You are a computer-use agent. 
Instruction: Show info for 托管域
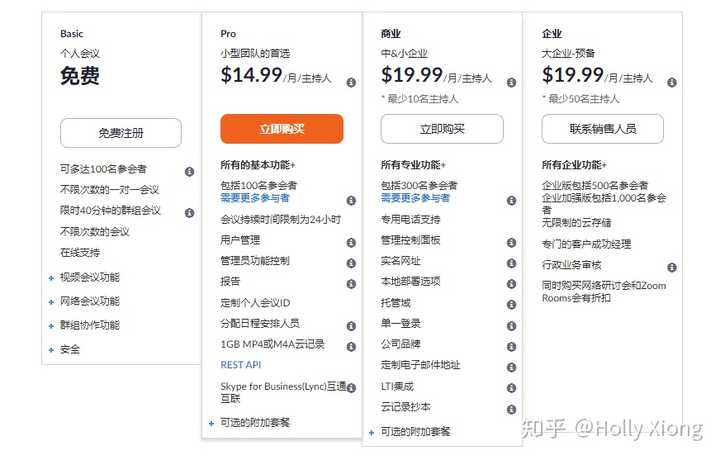click(x=512, y=305)
